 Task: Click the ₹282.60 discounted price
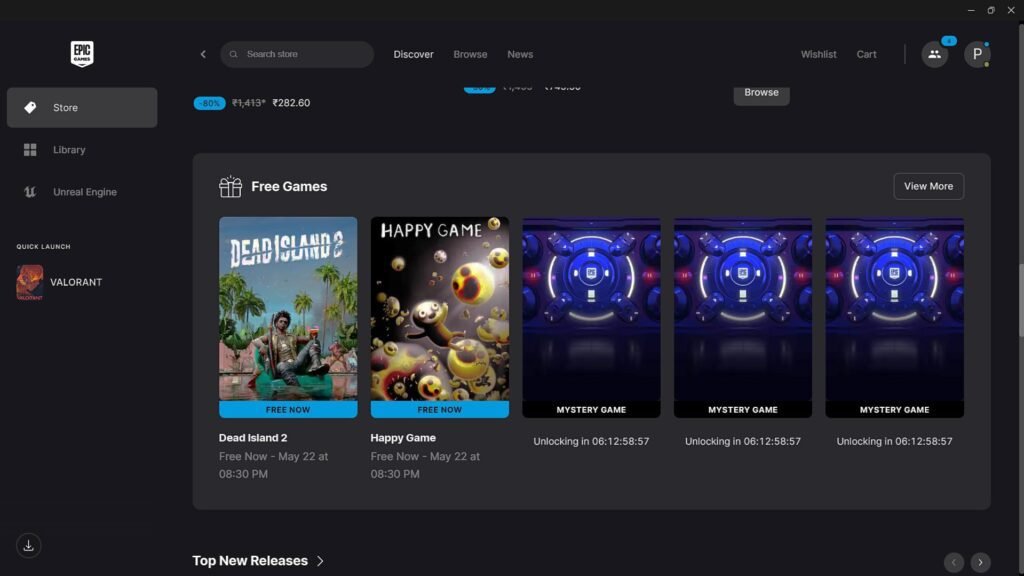click(x=291, y=103)
